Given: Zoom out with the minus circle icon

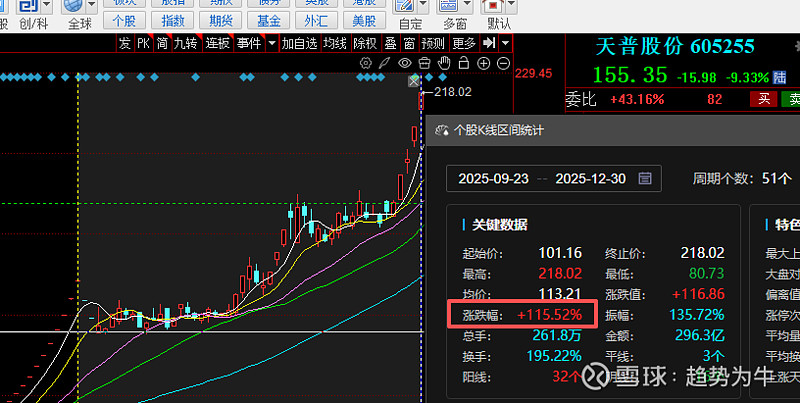Looking at the screenshot, I should click(504, 63).
